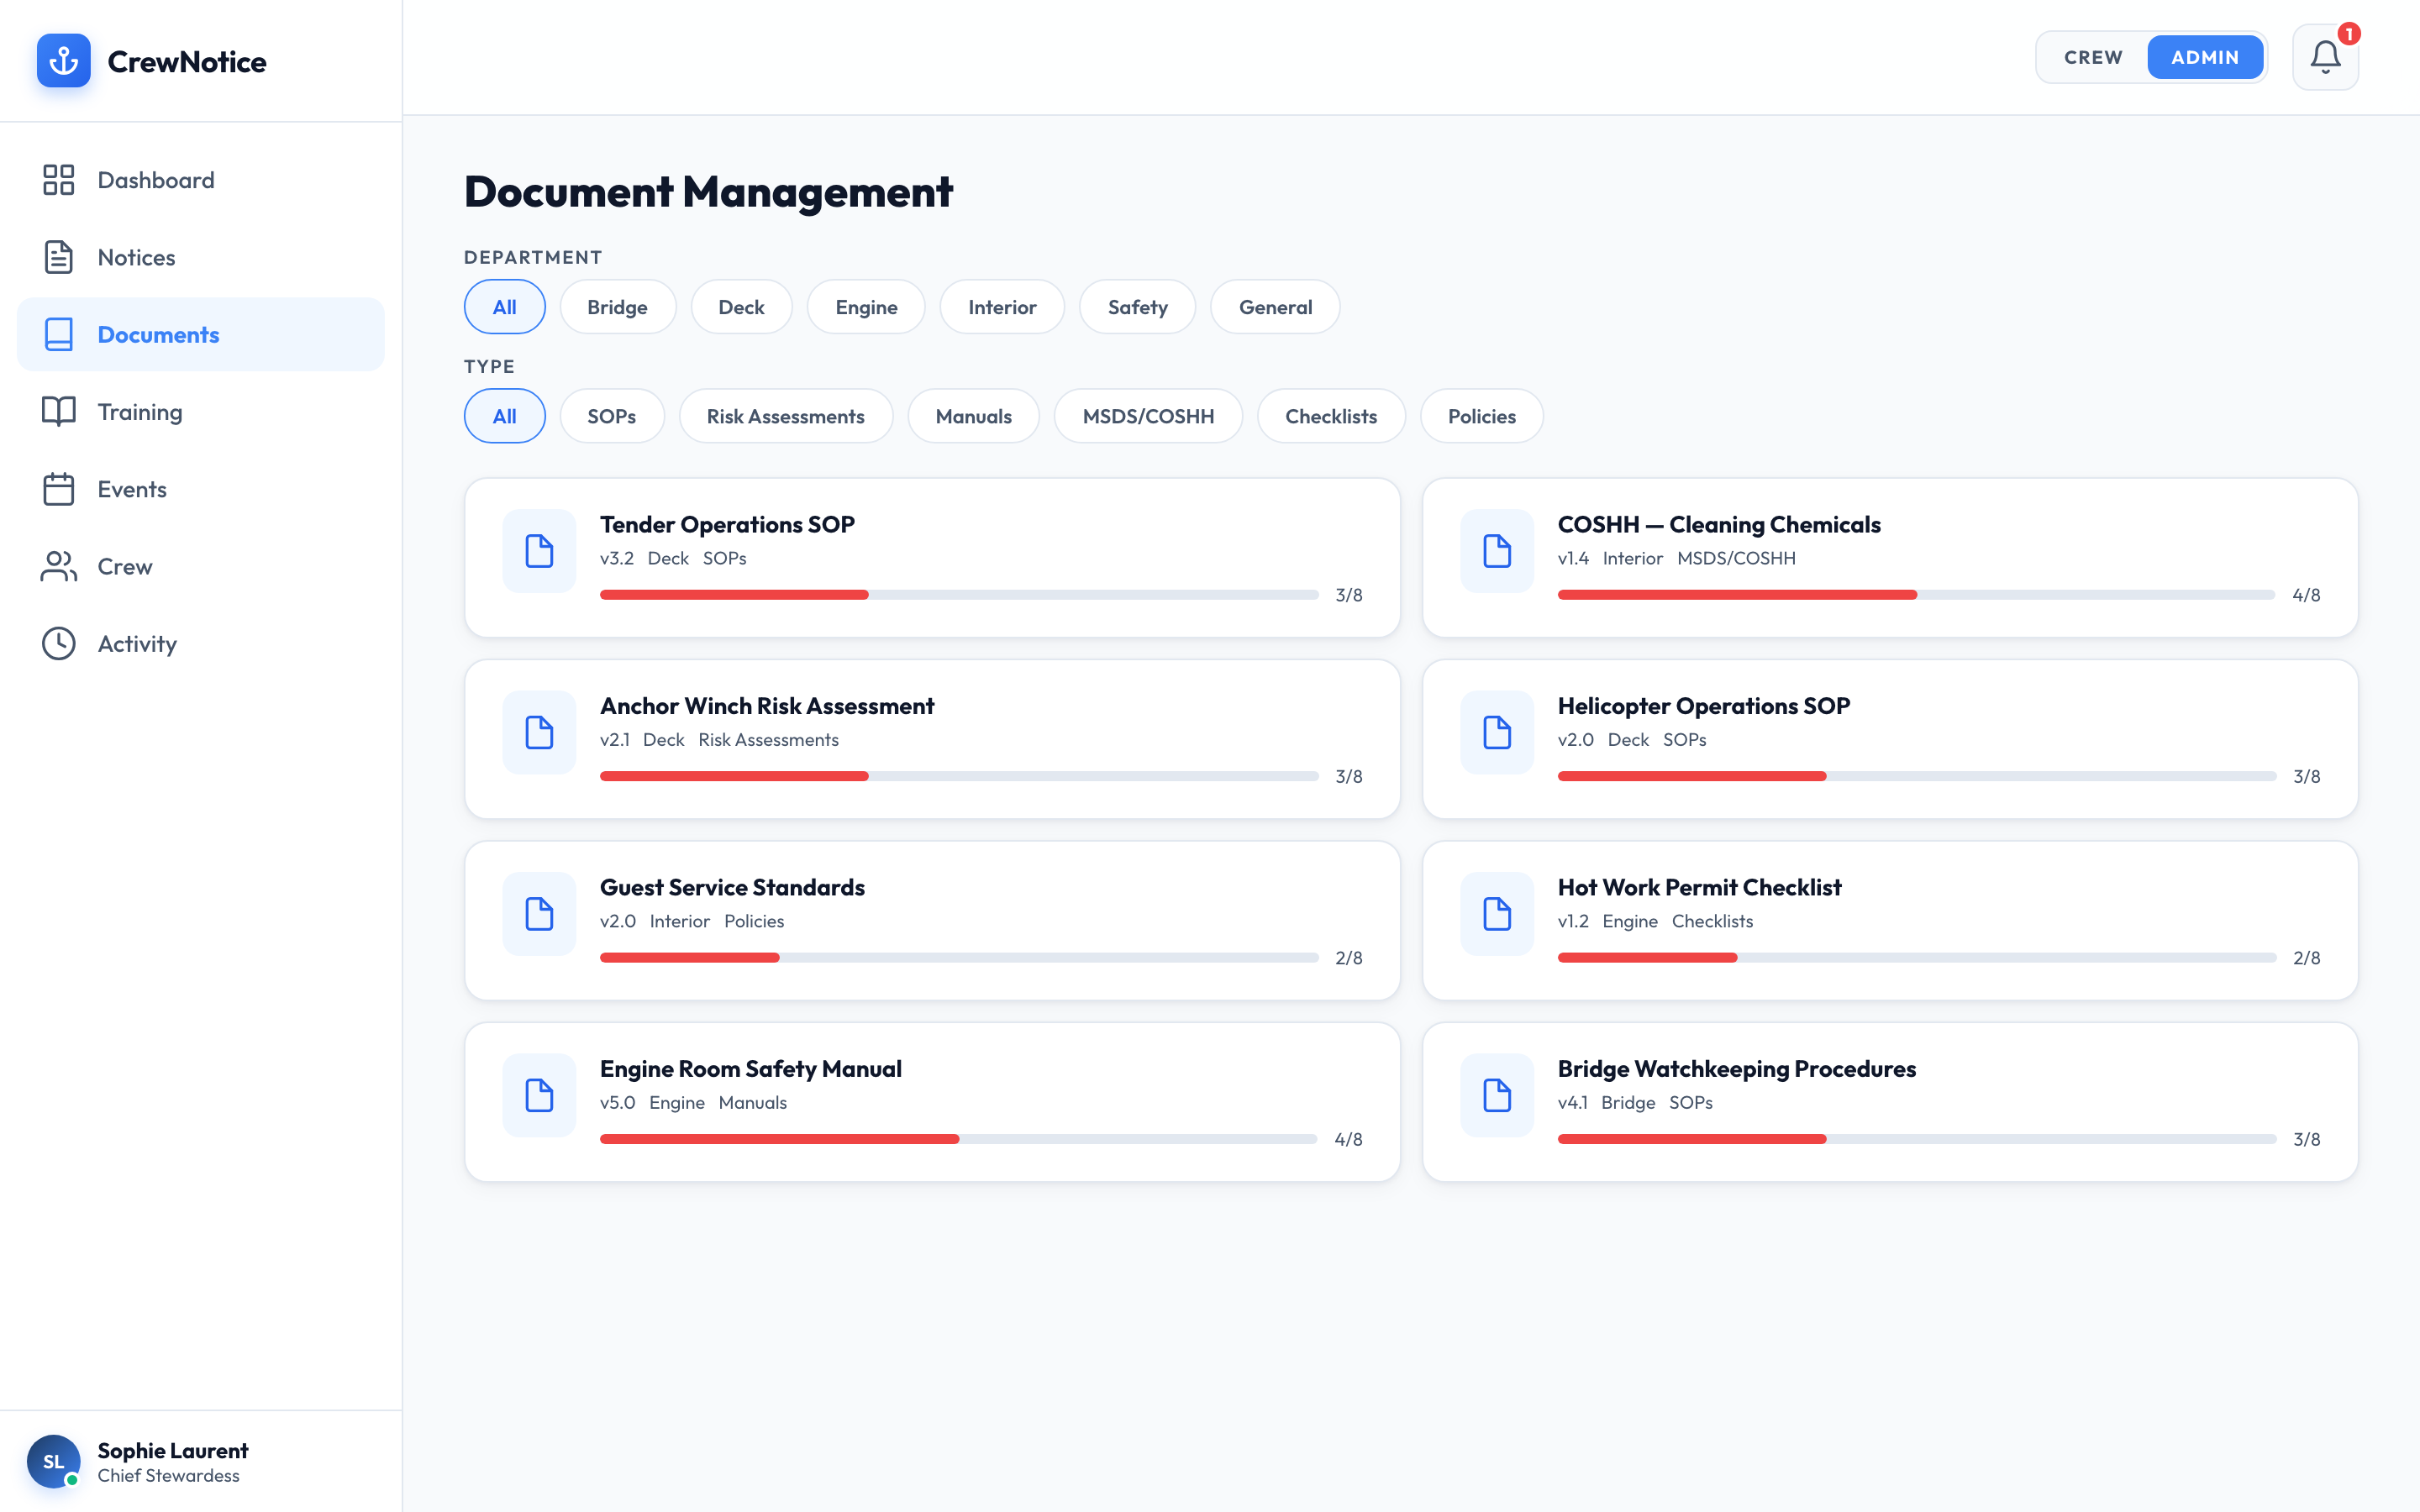Switch to CREW mode
2420x1512 pixels.
click(x=2093, y=57)
